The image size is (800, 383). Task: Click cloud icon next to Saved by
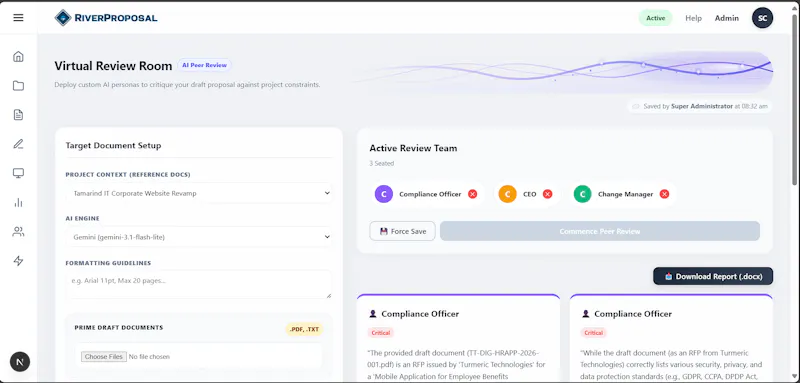pyautogui.click(x=636, y=107)
